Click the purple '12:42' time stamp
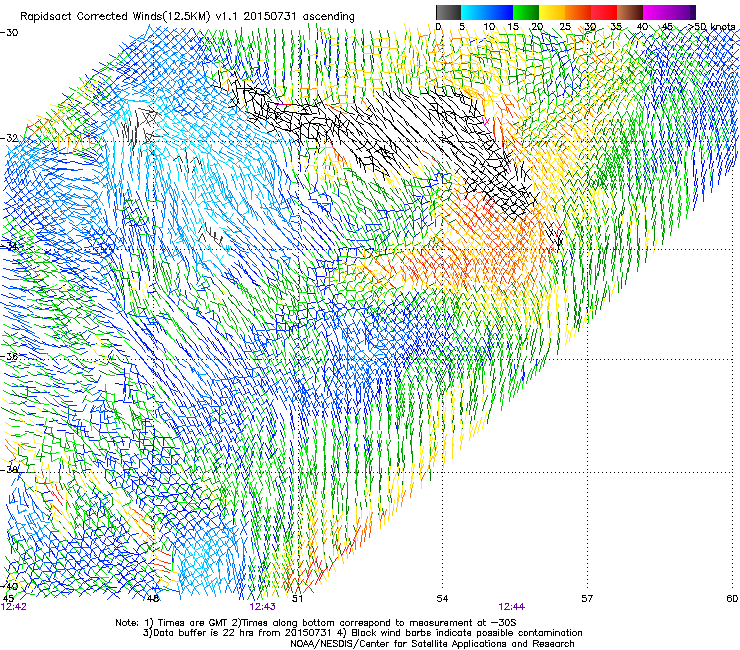 click(14, 607)
